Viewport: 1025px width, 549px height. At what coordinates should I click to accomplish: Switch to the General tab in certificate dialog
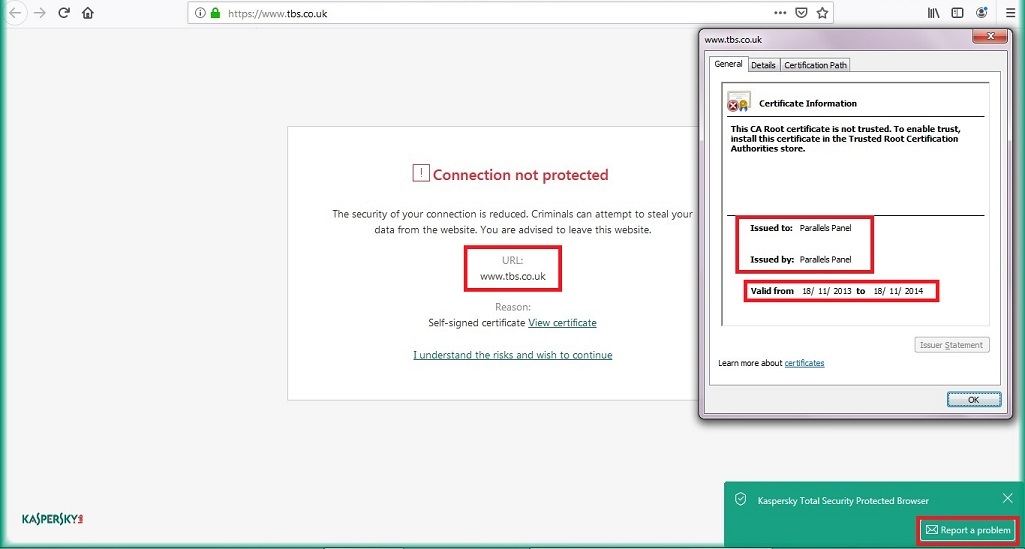pos(728,64)
